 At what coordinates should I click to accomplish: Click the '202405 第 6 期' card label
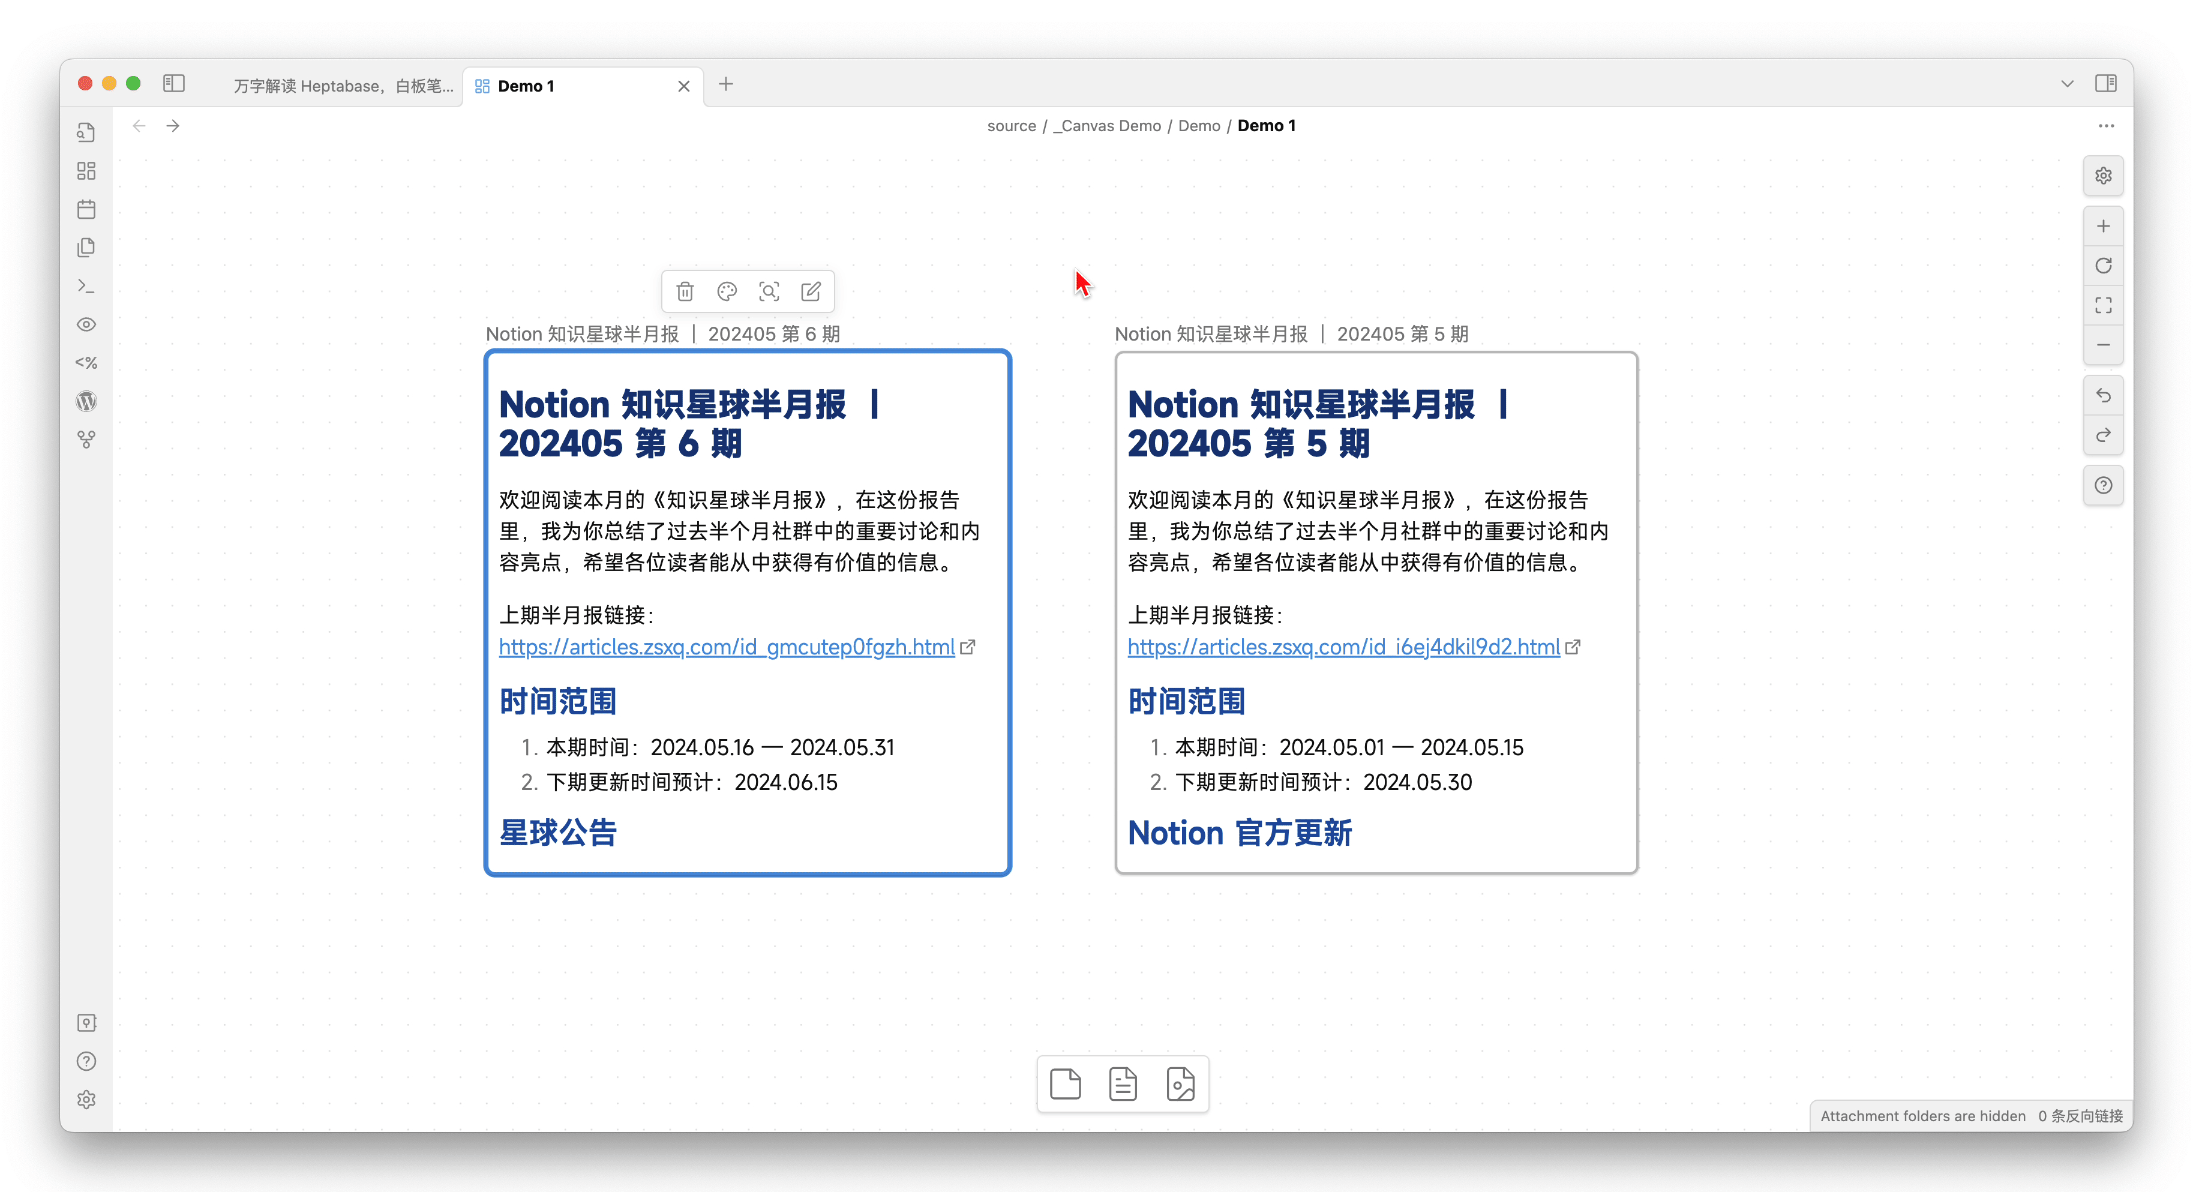pos(663,334)
